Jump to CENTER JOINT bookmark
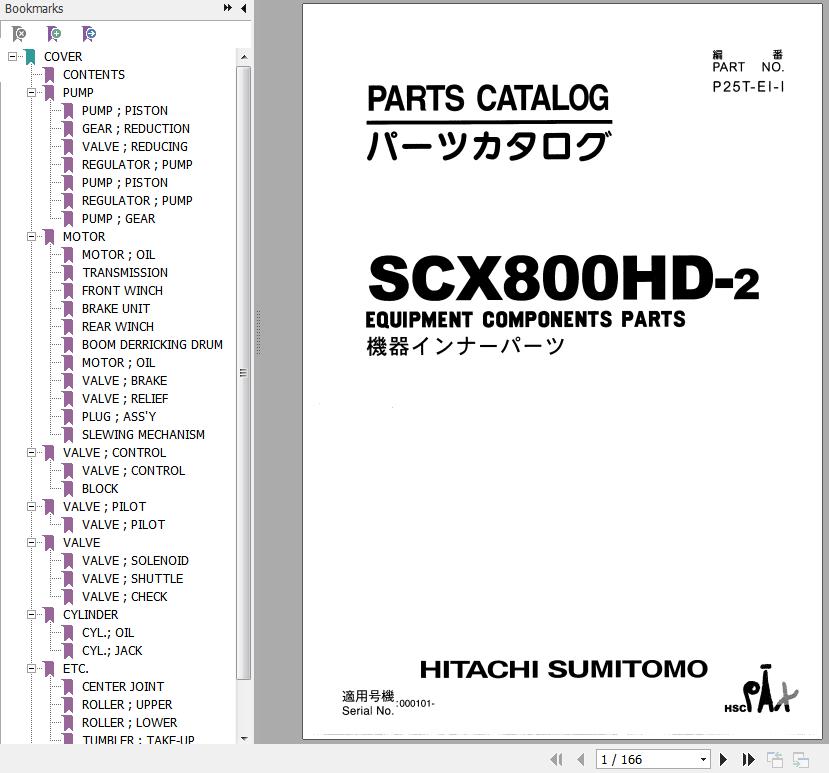 click(123, 686)
